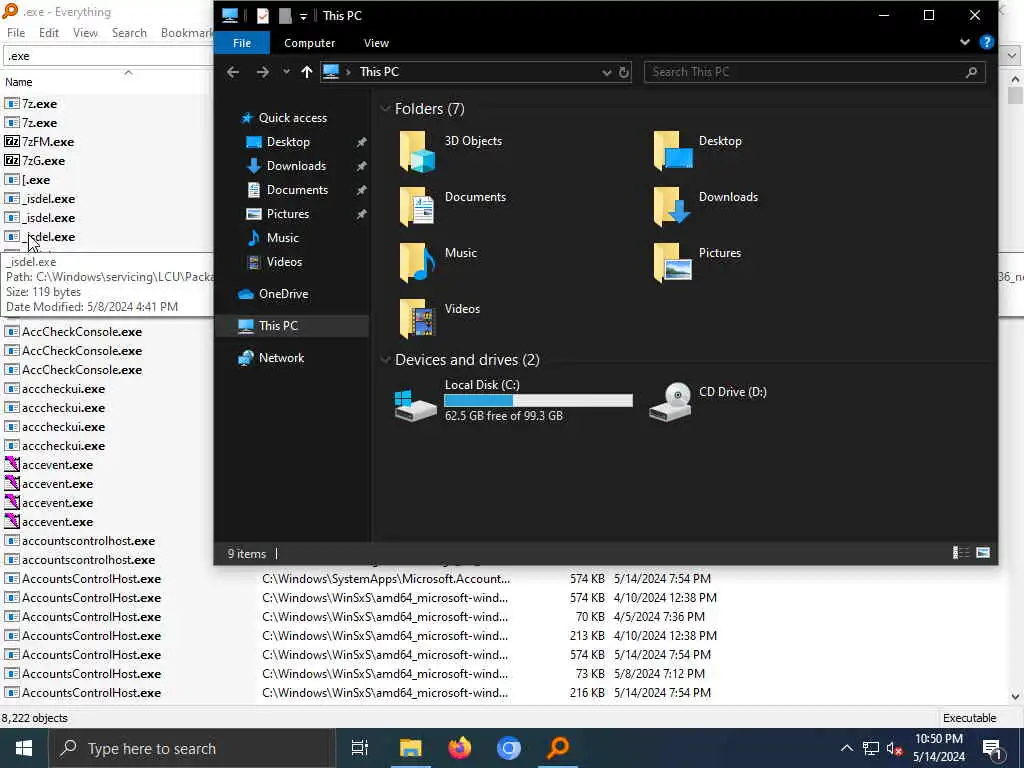This screenshot has height=768, width=1024.
Task: Open notification center in system tray
Action: [992, 749]
